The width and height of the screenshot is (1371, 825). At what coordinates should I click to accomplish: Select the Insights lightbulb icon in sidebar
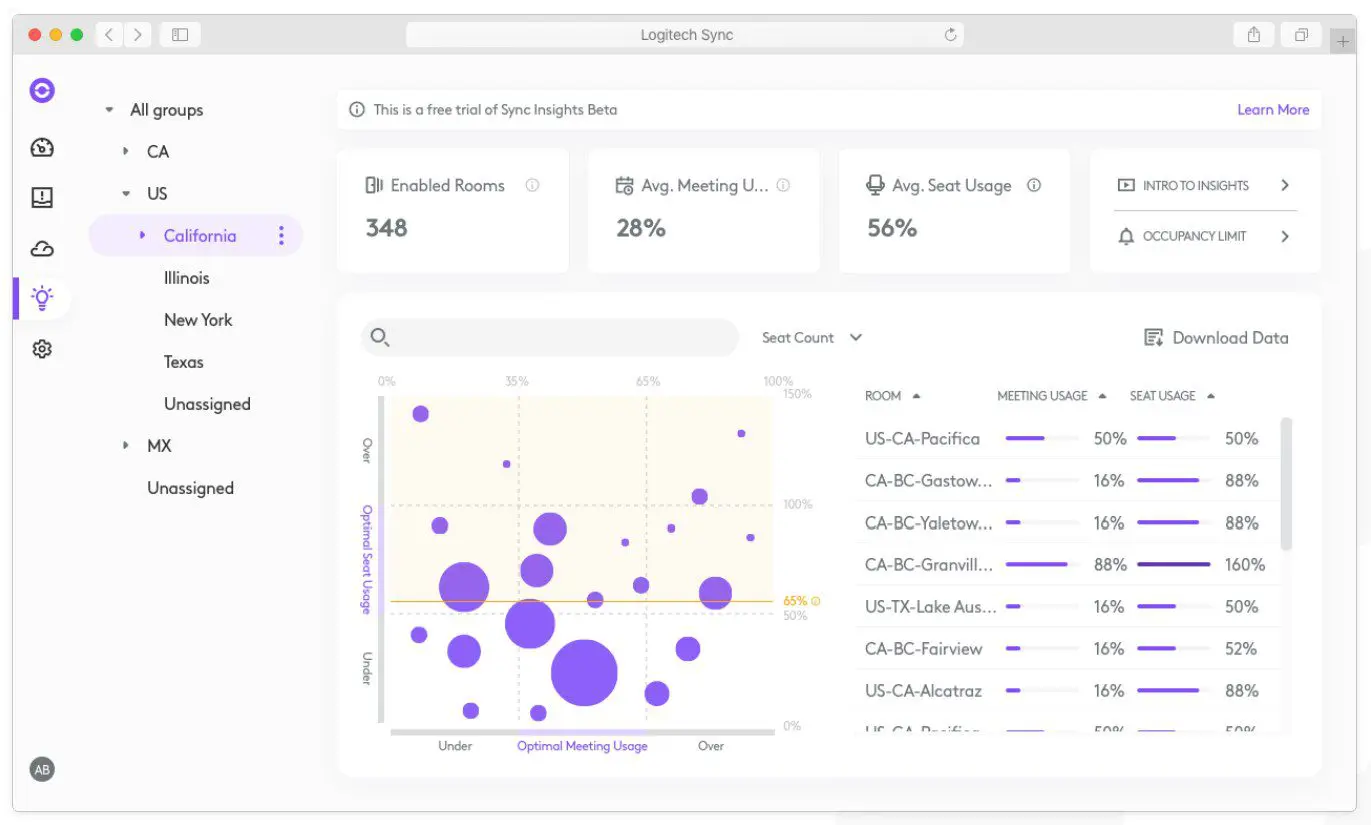coord(42,297)
